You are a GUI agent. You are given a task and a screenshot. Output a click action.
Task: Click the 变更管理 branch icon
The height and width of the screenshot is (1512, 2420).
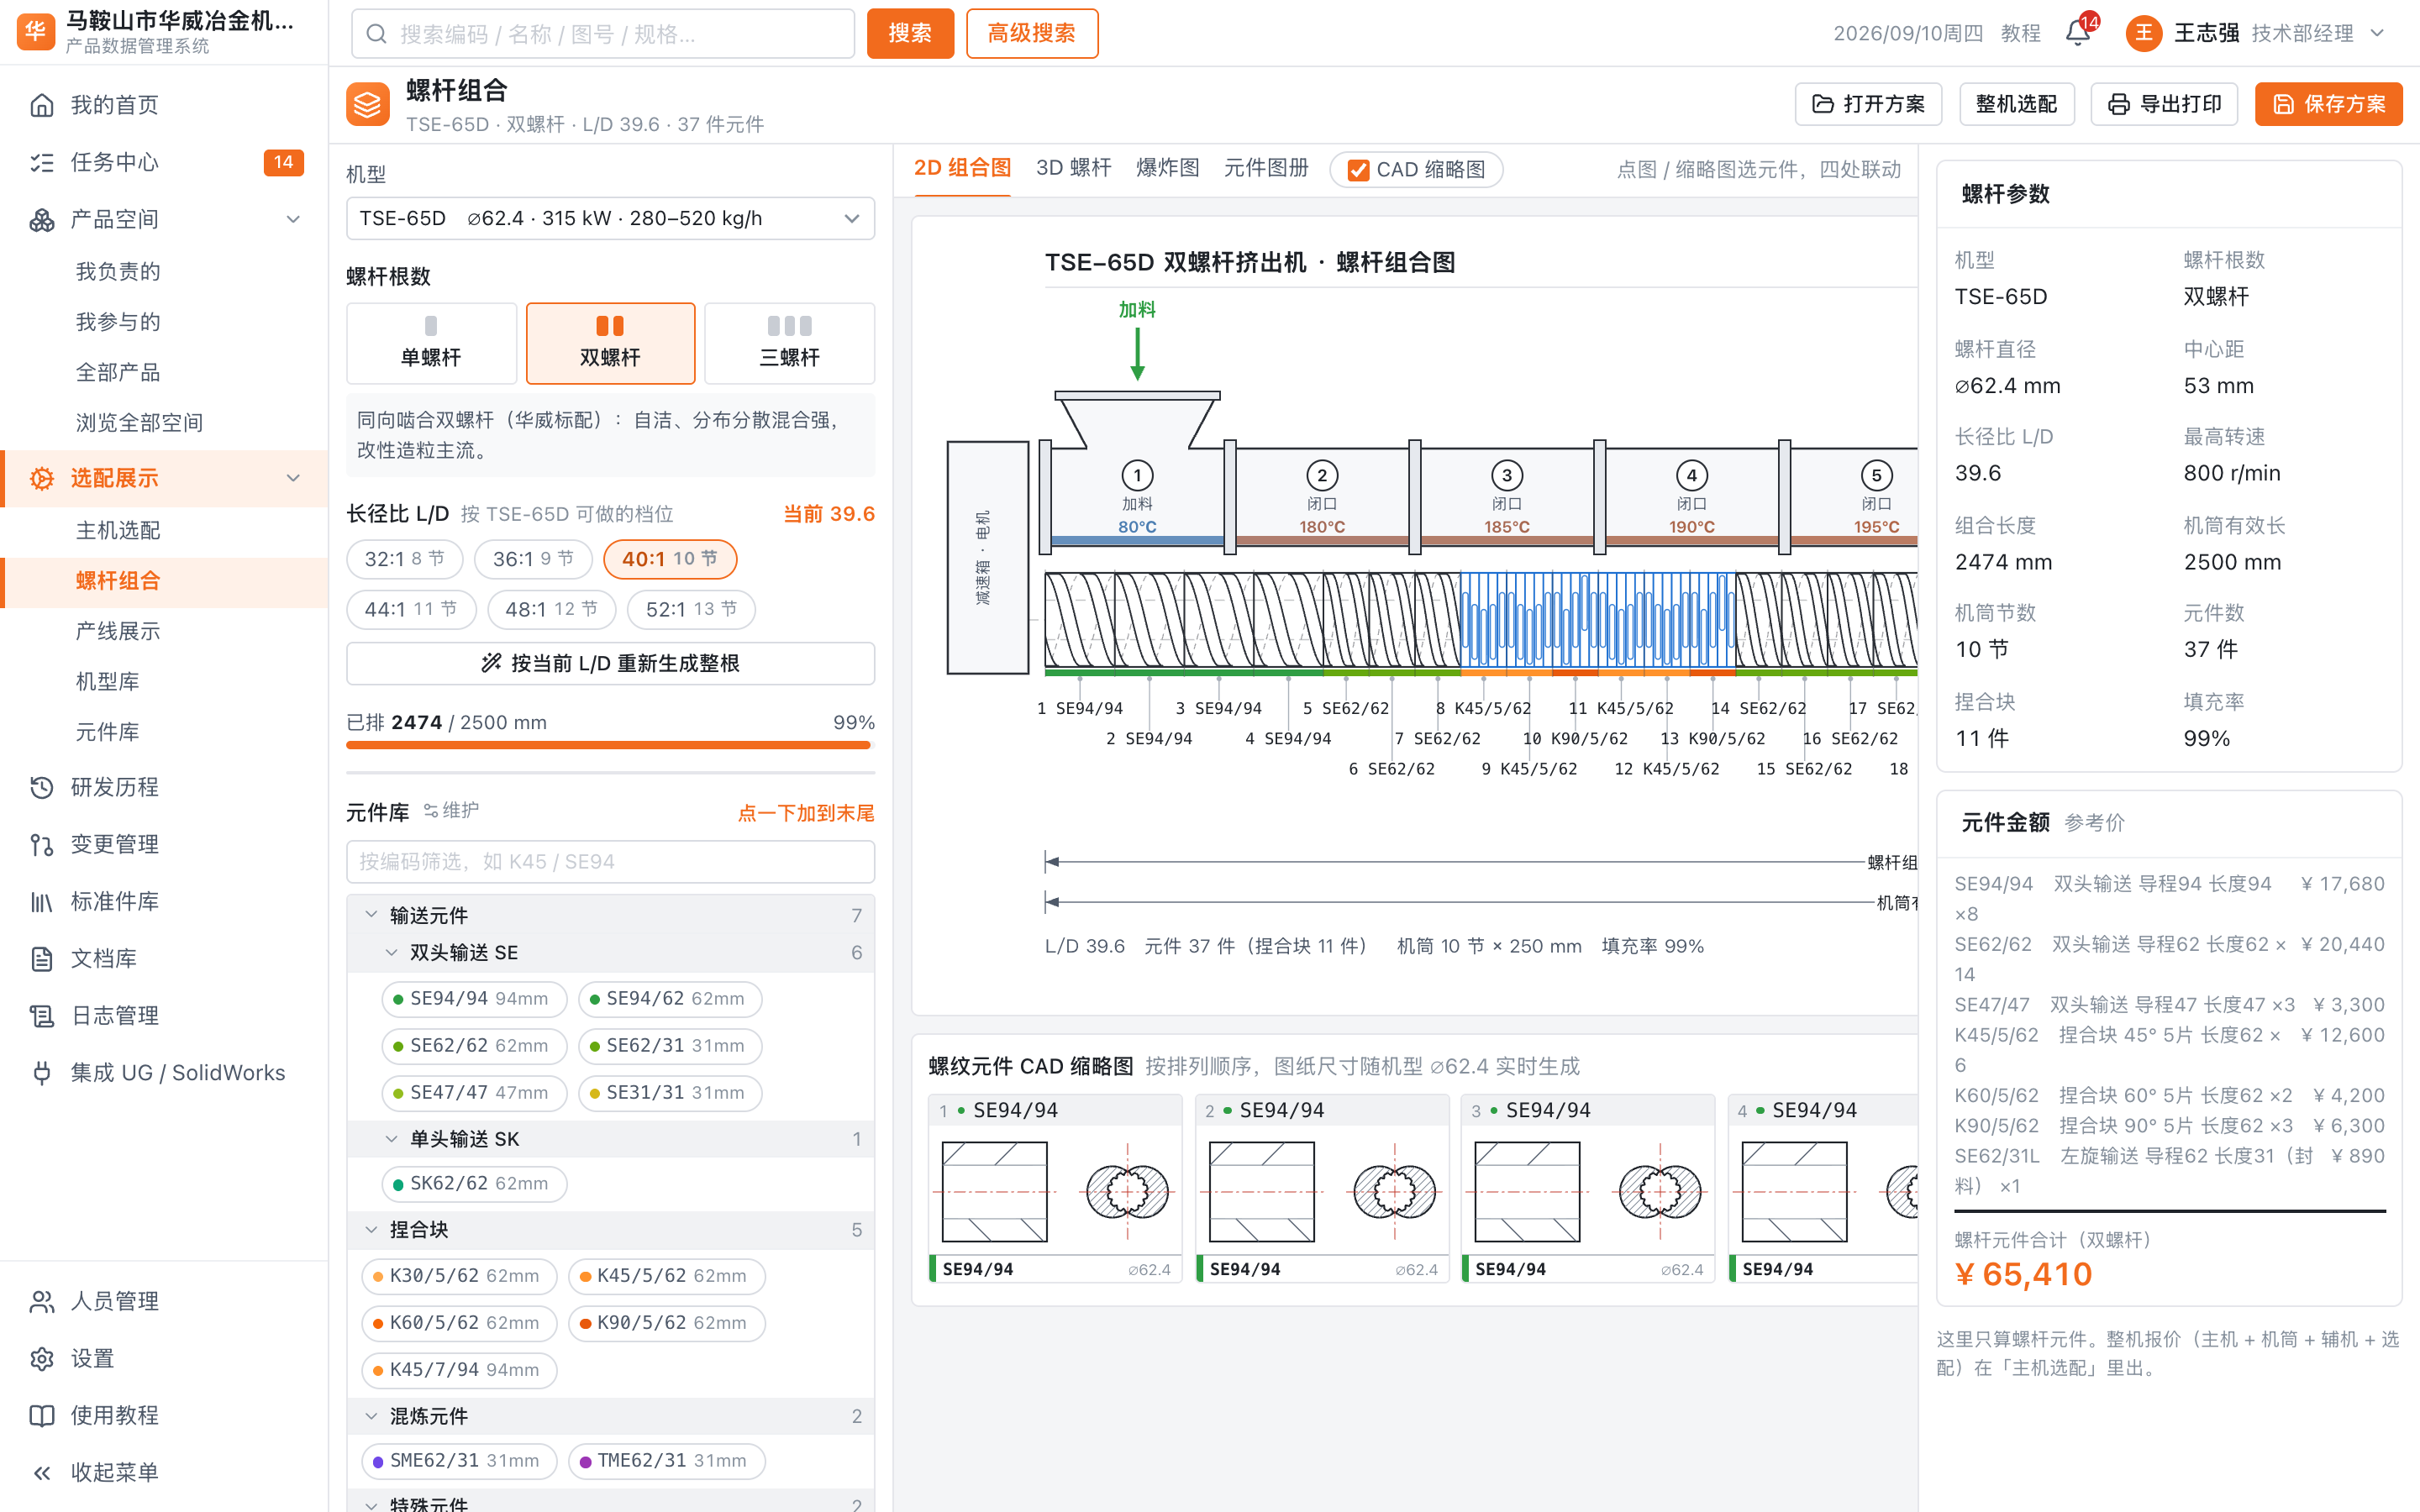coord(42,844)
